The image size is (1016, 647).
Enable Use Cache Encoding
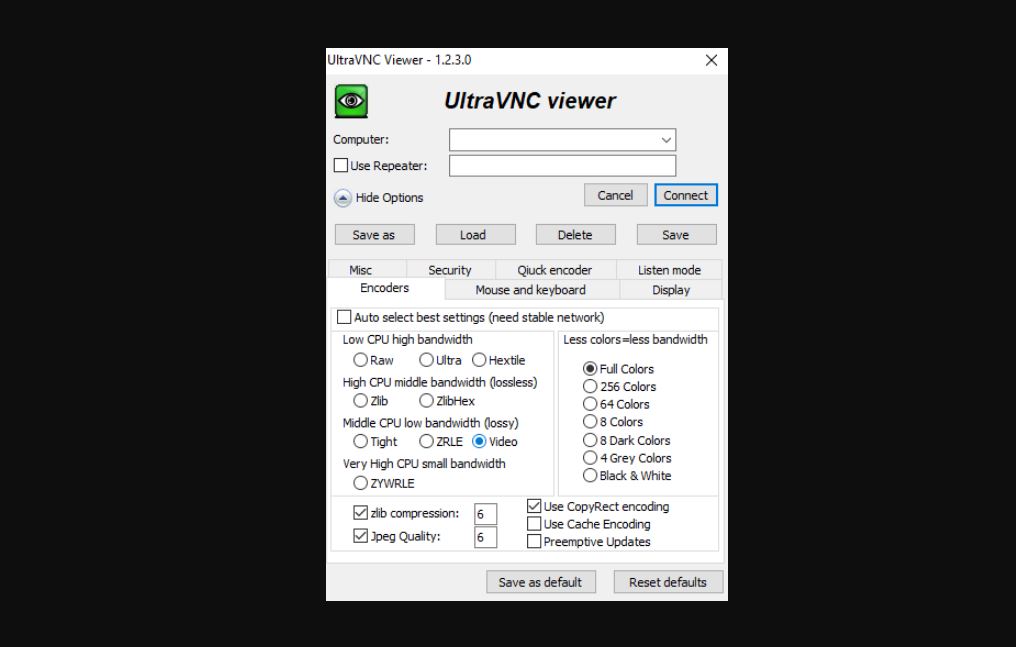click(532, 523)
